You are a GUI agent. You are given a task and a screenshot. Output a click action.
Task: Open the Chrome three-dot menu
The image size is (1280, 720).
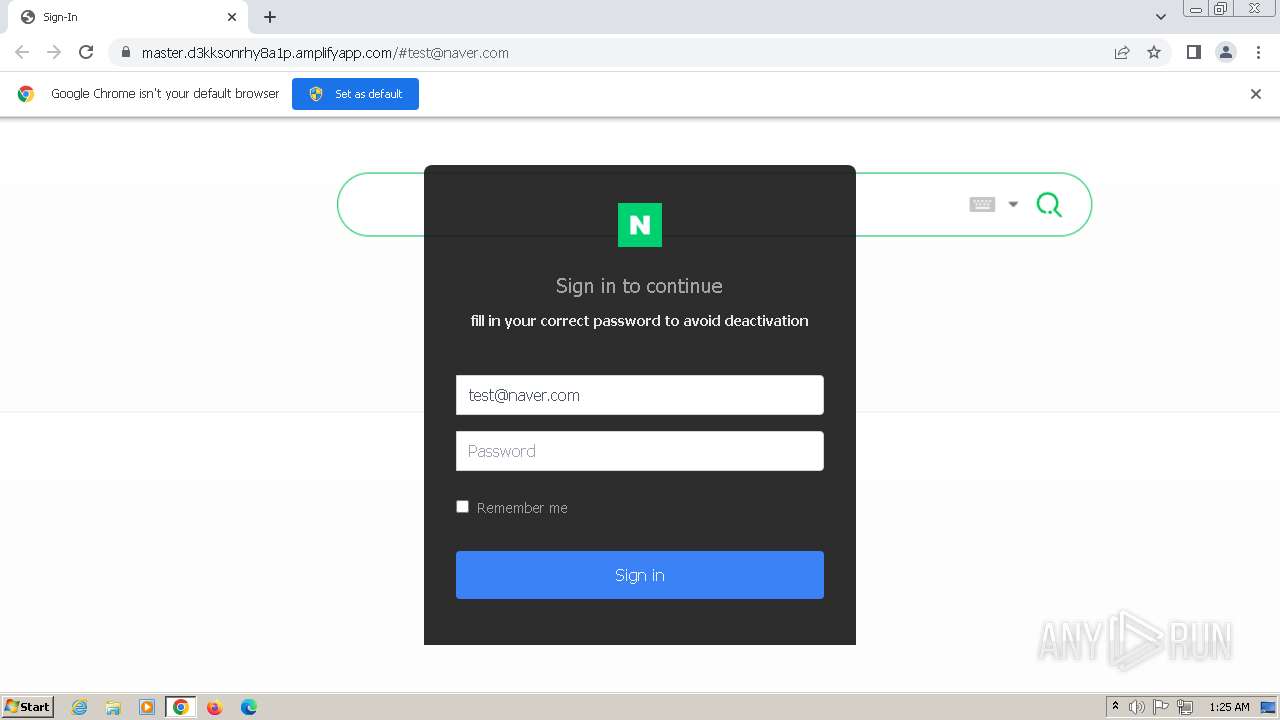coord(1259,52)
